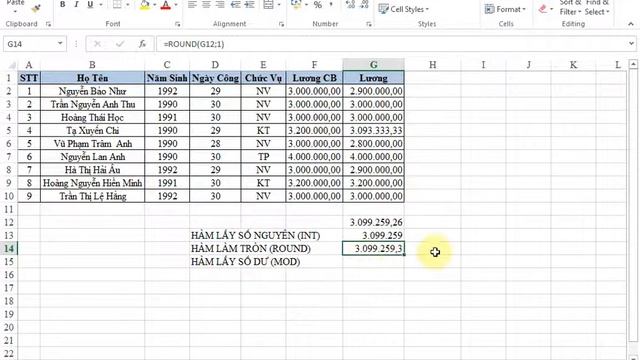Open the fill color dropdown arrow
This screenshot has width=640, height=360.
[155, 5]
